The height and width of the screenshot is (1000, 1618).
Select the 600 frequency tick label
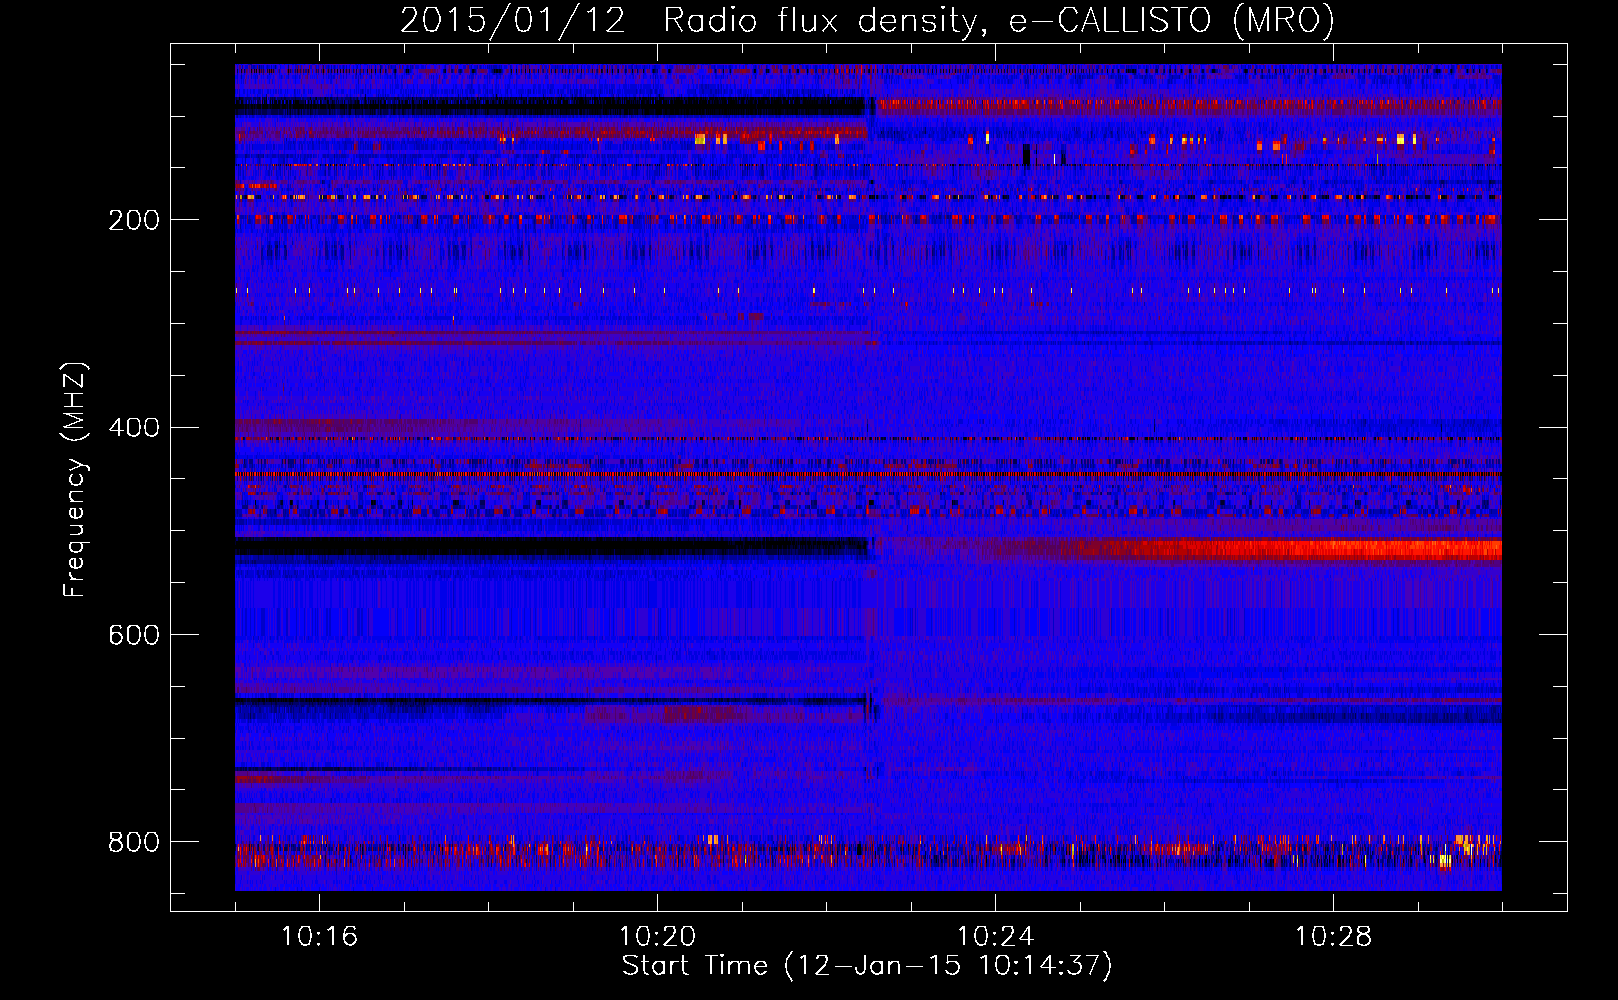(134, 635)
